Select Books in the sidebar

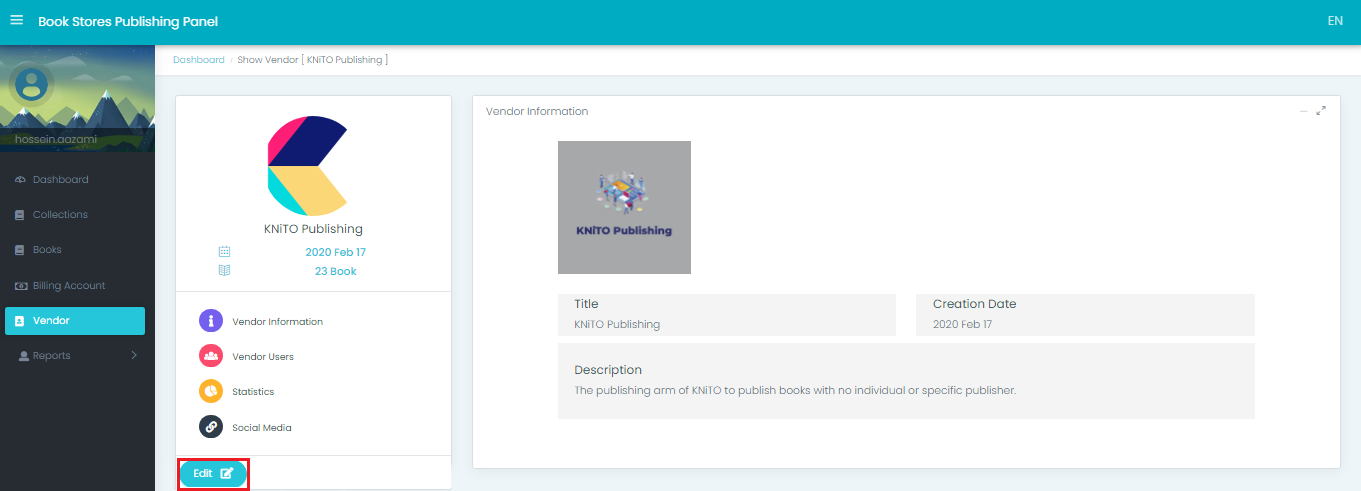[x=47, y=250]
